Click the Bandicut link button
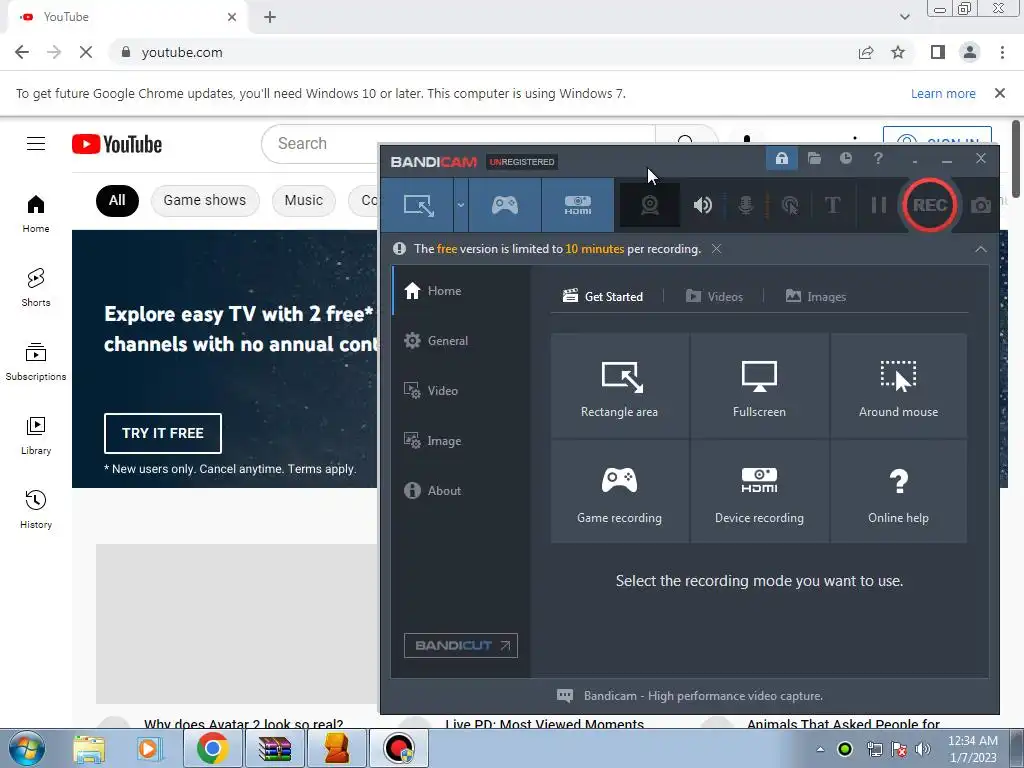Viewport: 1024px width, 768px height. point(461,646)
